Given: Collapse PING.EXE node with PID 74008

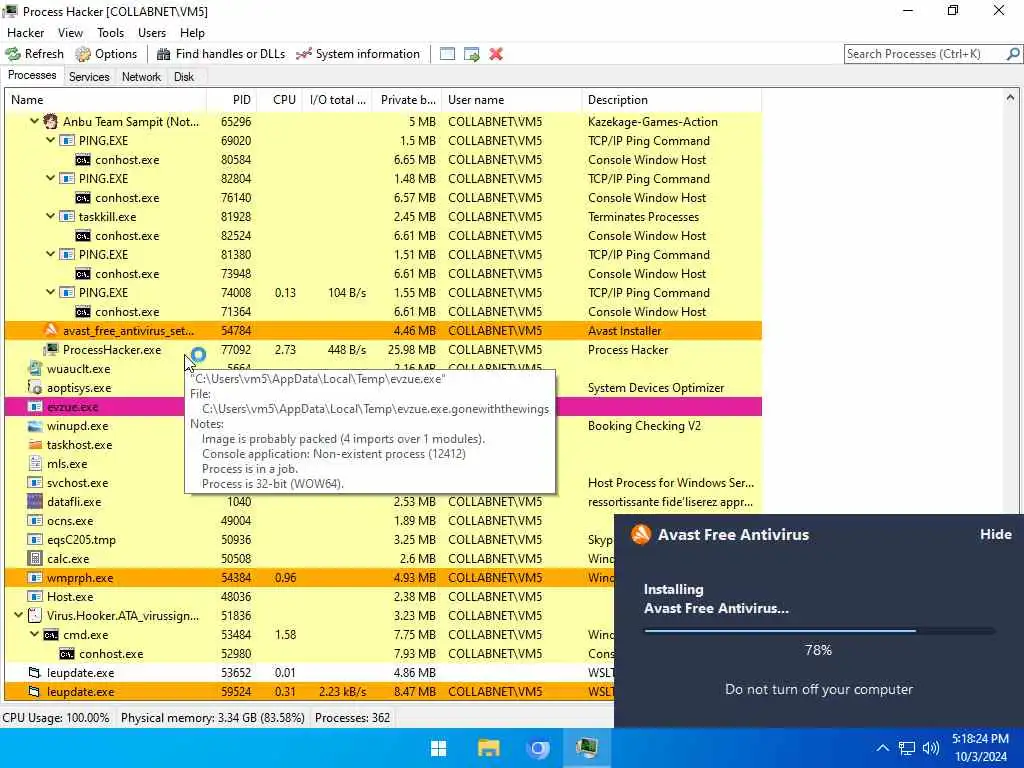Looking at the screenshot, I should coord(50,292).
